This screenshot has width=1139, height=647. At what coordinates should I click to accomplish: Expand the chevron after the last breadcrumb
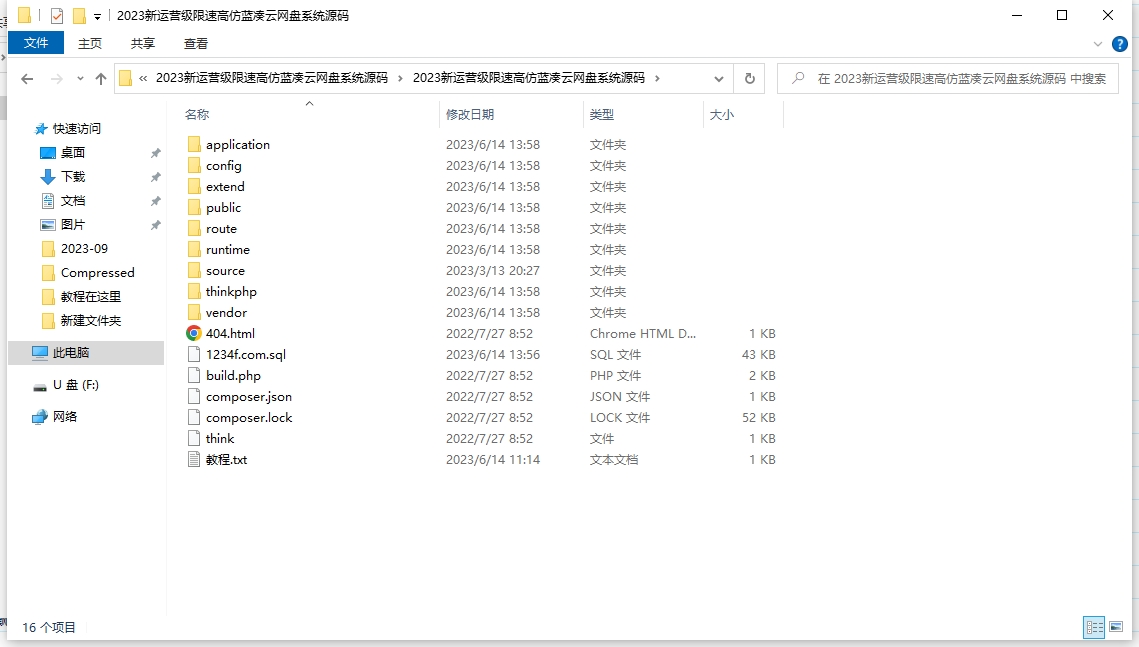click(x=657, y=78)
